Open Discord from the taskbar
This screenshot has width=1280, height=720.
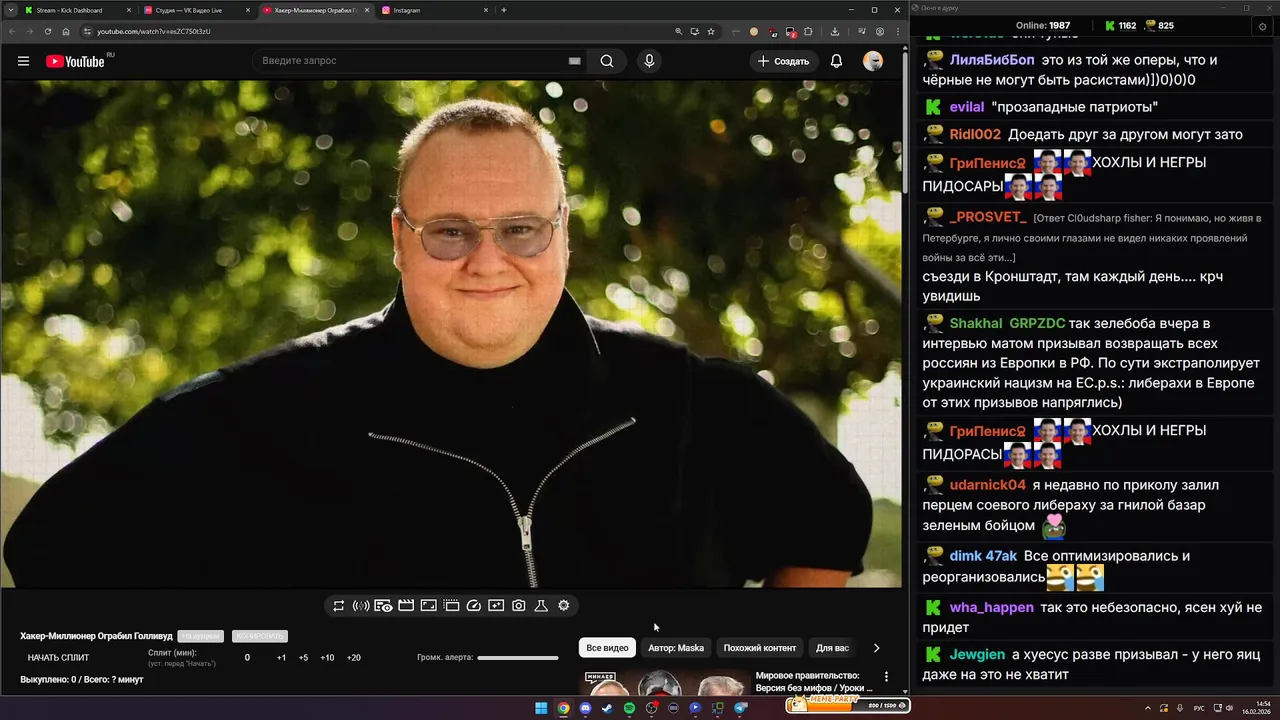point(585,708)
